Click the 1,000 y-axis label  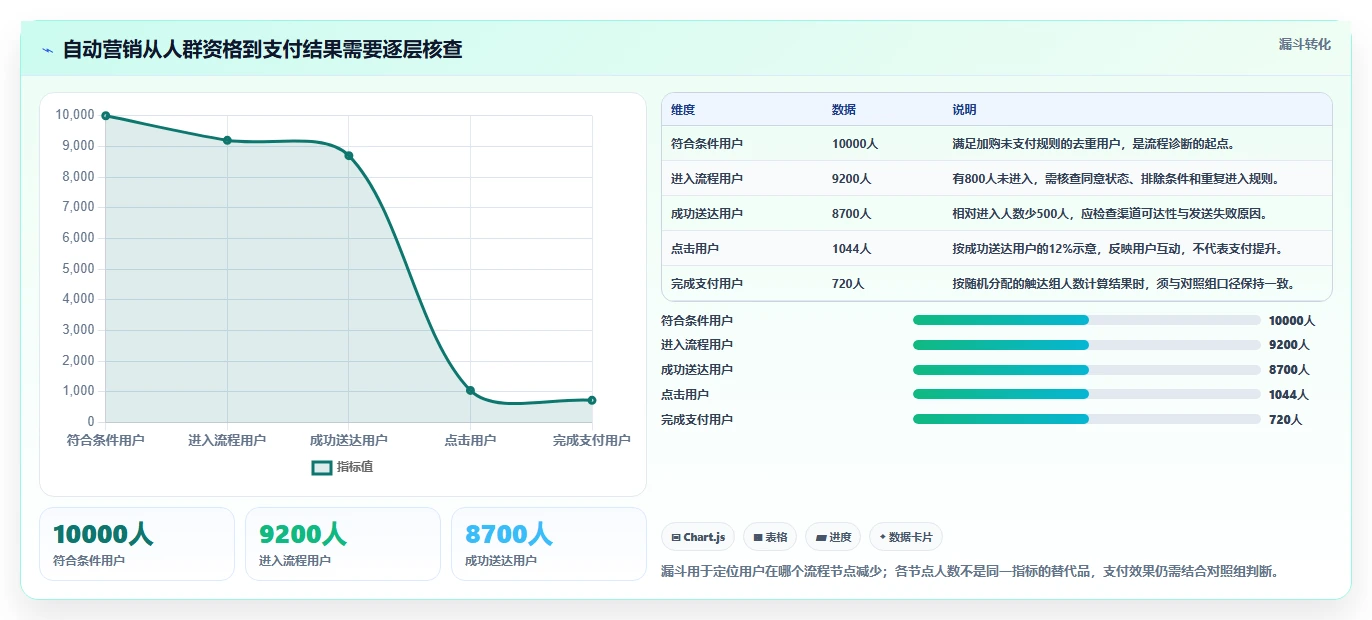tap(78, 391)
